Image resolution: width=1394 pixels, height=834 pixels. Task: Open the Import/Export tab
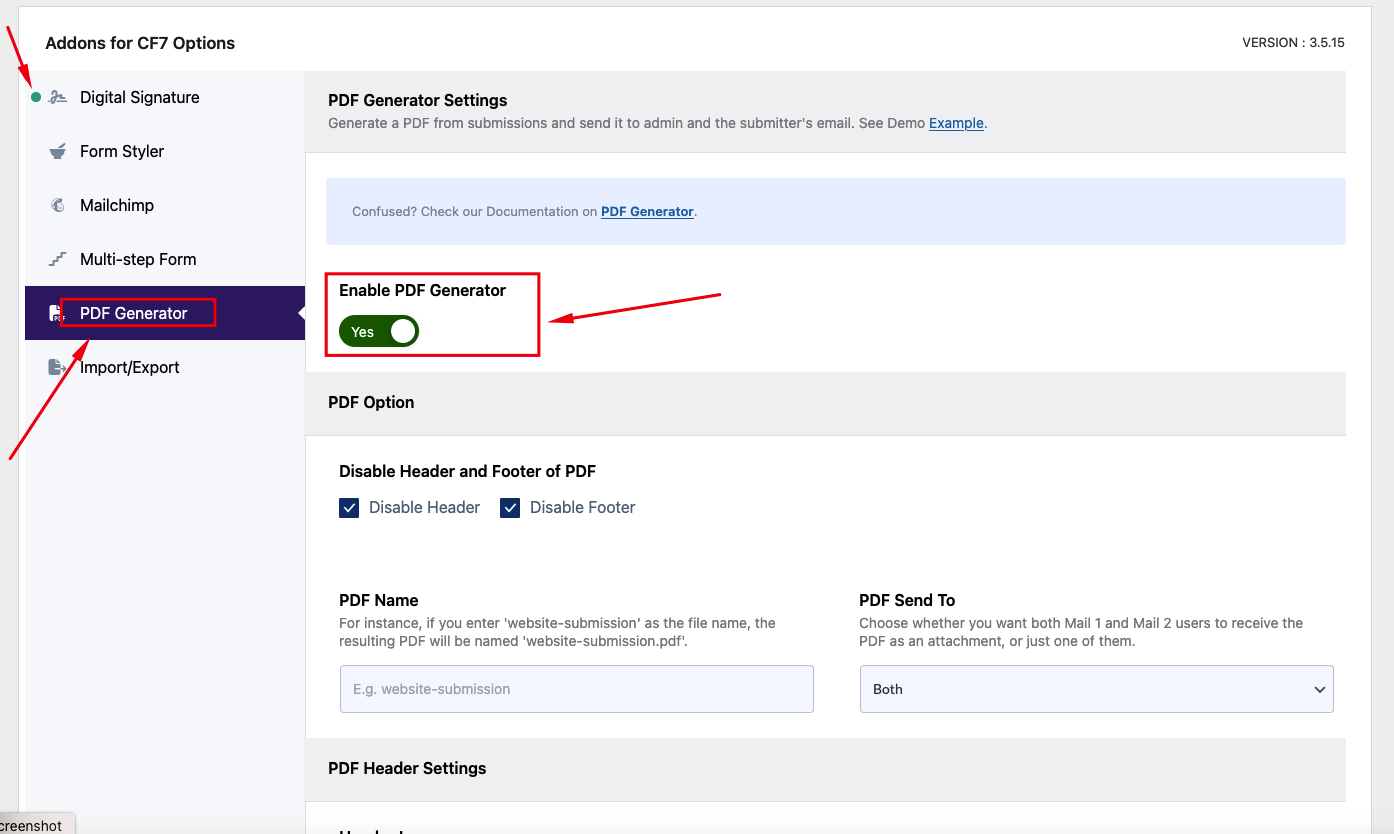tap(165, 367)
